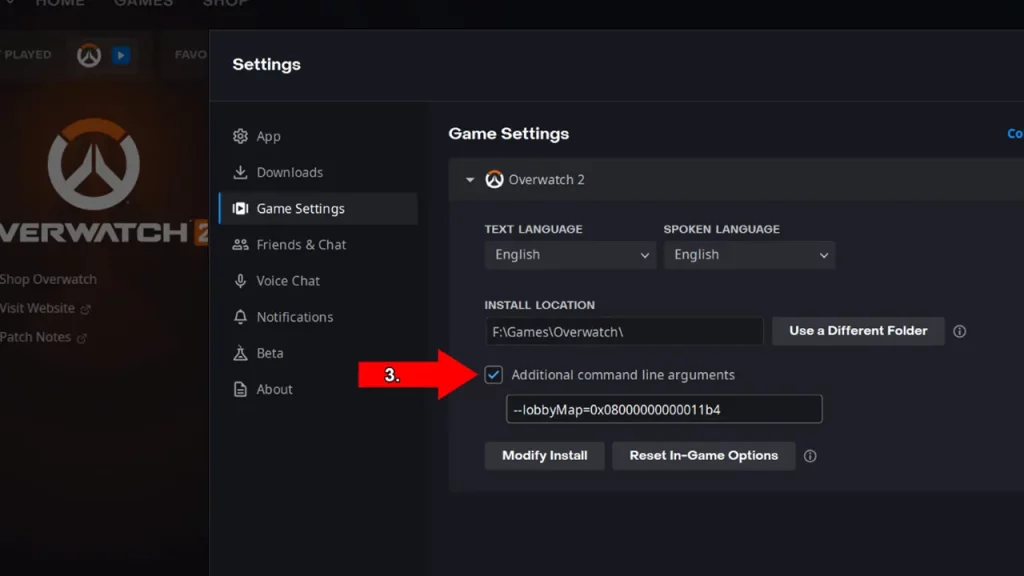Collapse the Overwatch 2 settings section
This screenshot has width=1024, height=576.
[470, 180]
